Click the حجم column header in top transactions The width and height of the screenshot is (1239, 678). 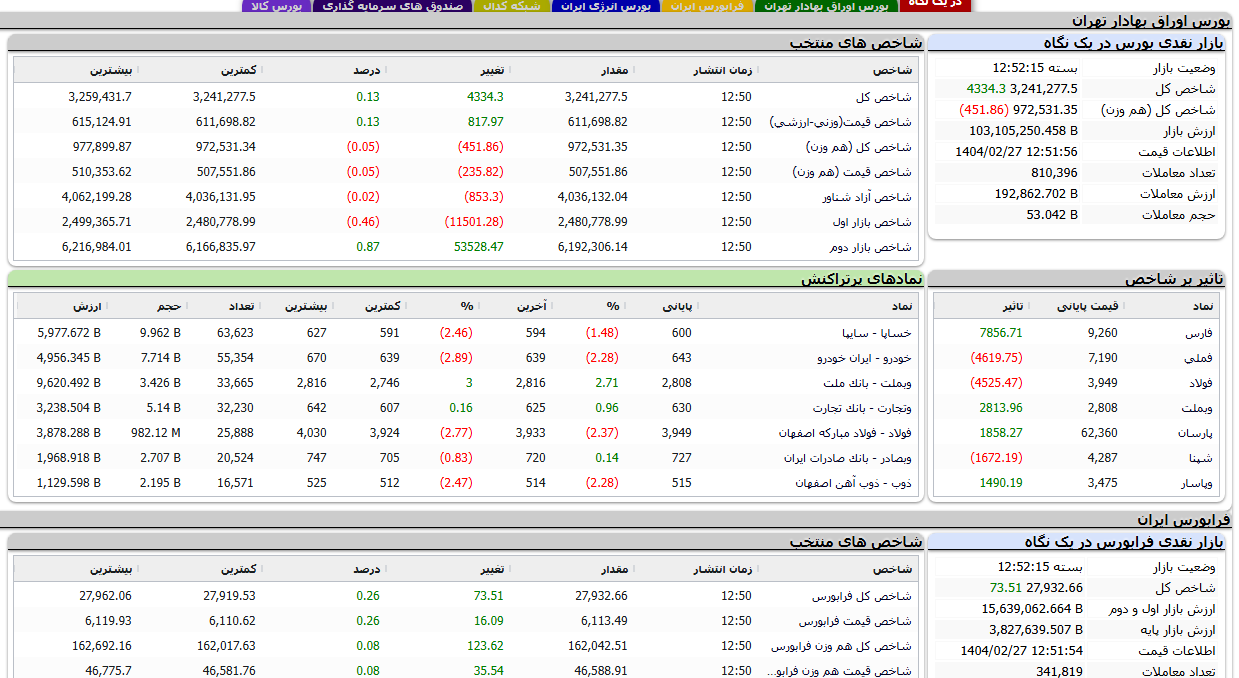click(x=169, y=306)
